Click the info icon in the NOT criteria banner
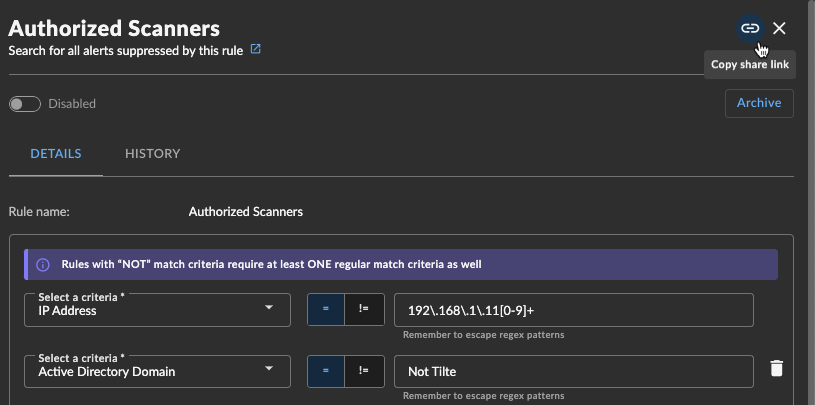 pos(43,265)
